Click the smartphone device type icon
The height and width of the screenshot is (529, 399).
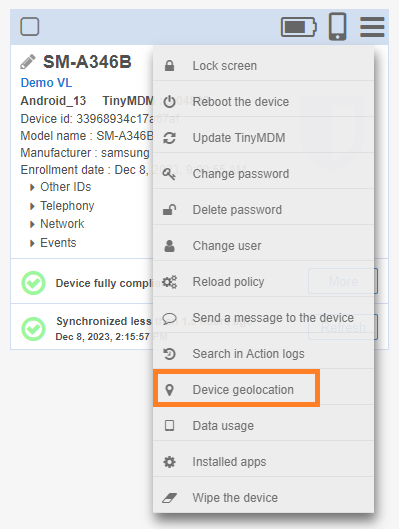tap(338, 26)
